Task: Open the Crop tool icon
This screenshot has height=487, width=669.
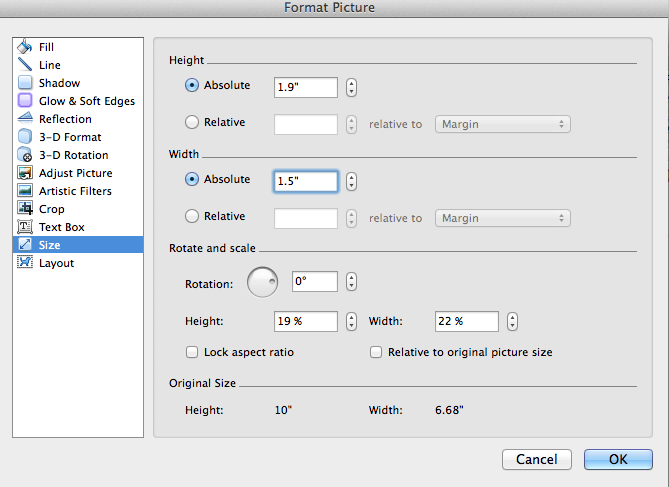Action: 25,208
